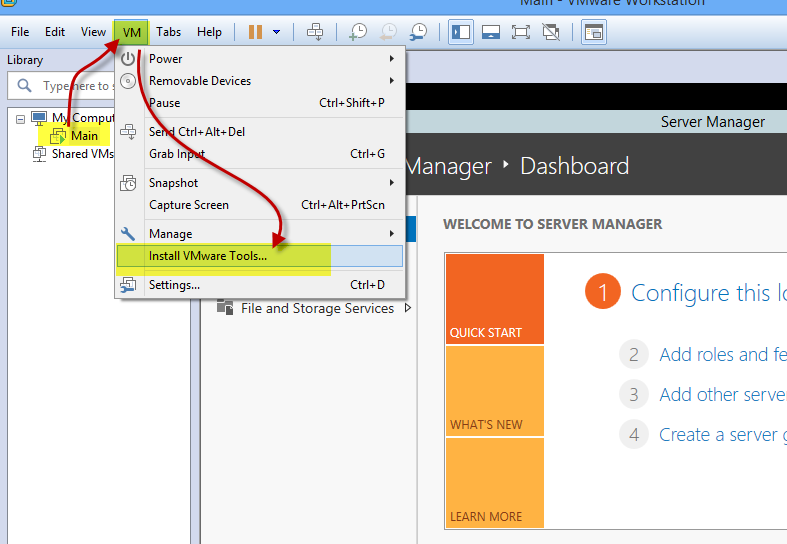This screenshot has width=787, height=544.
Task: Choose Pause from the VM menu
Action: (x=260, y=103)
